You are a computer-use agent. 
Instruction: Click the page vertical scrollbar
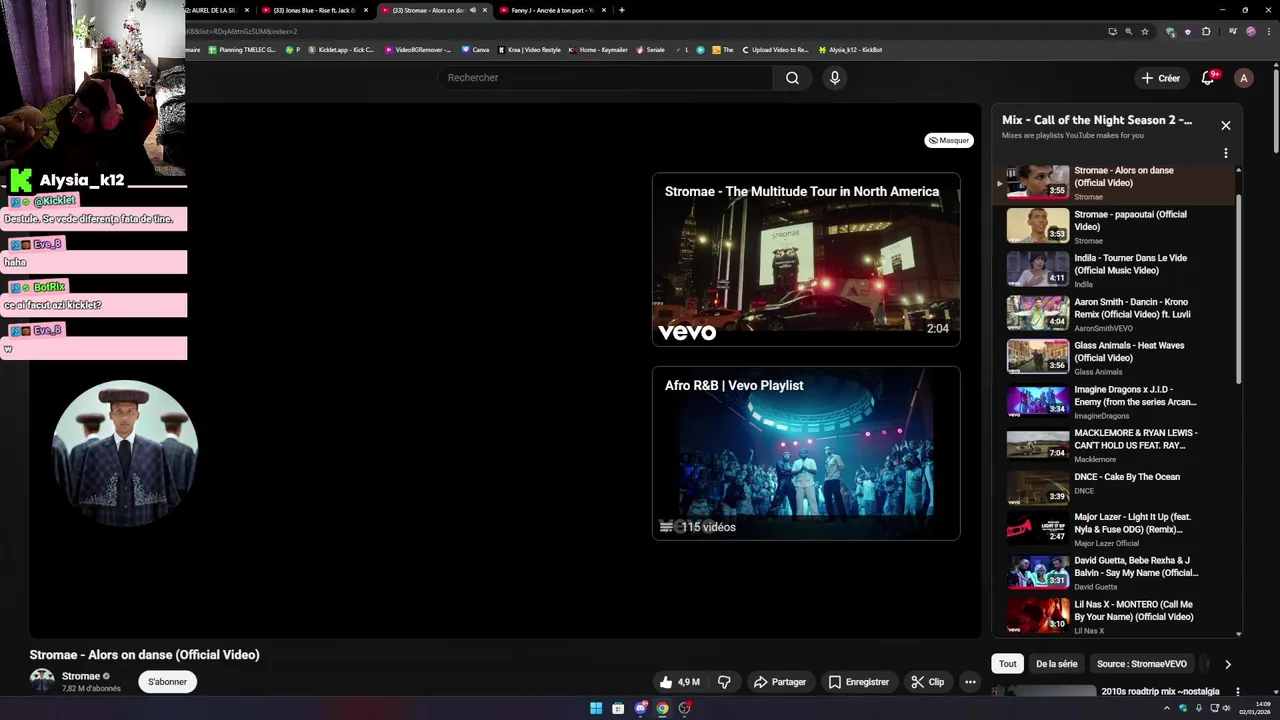[x=1275, y=110]
